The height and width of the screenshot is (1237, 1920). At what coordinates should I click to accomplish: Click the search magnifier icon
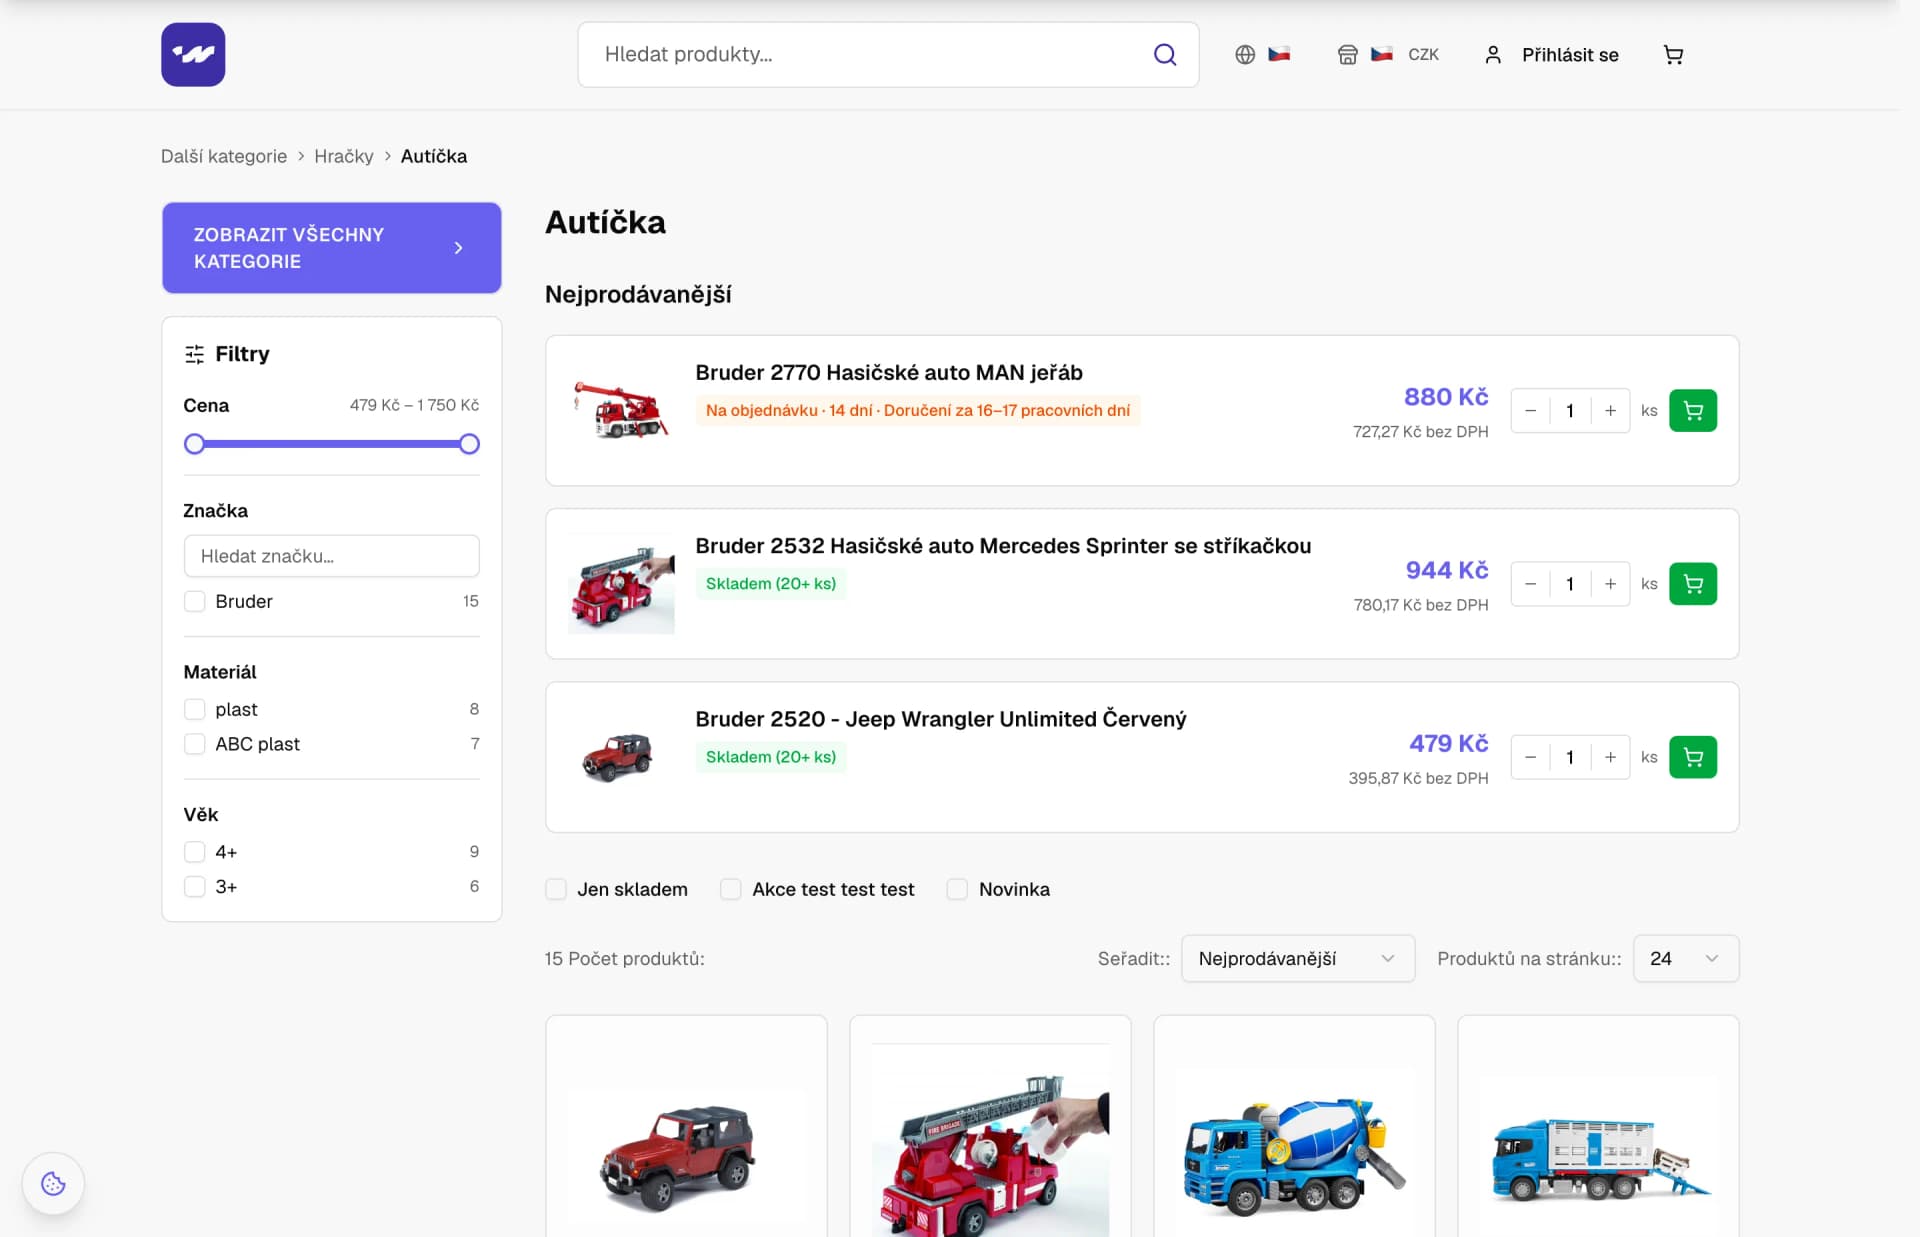[x=1165, y=54]
